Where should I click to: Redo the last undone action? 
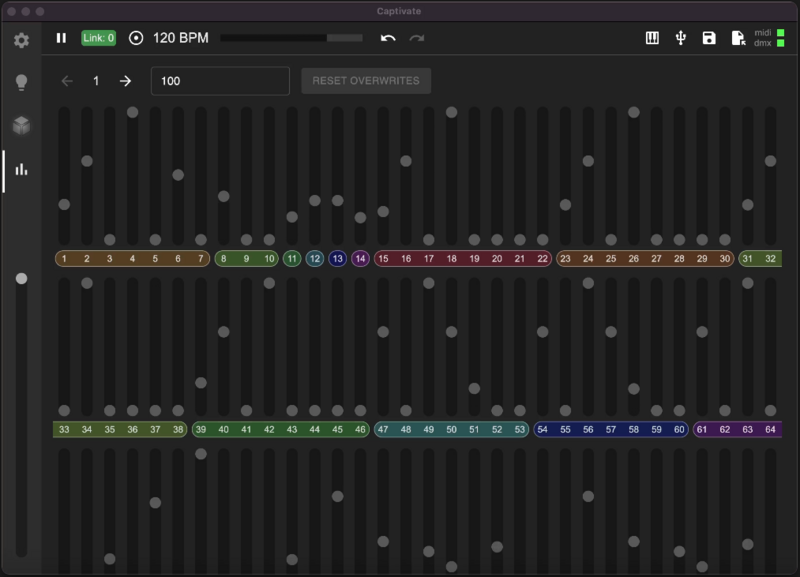tap(417, 38)
